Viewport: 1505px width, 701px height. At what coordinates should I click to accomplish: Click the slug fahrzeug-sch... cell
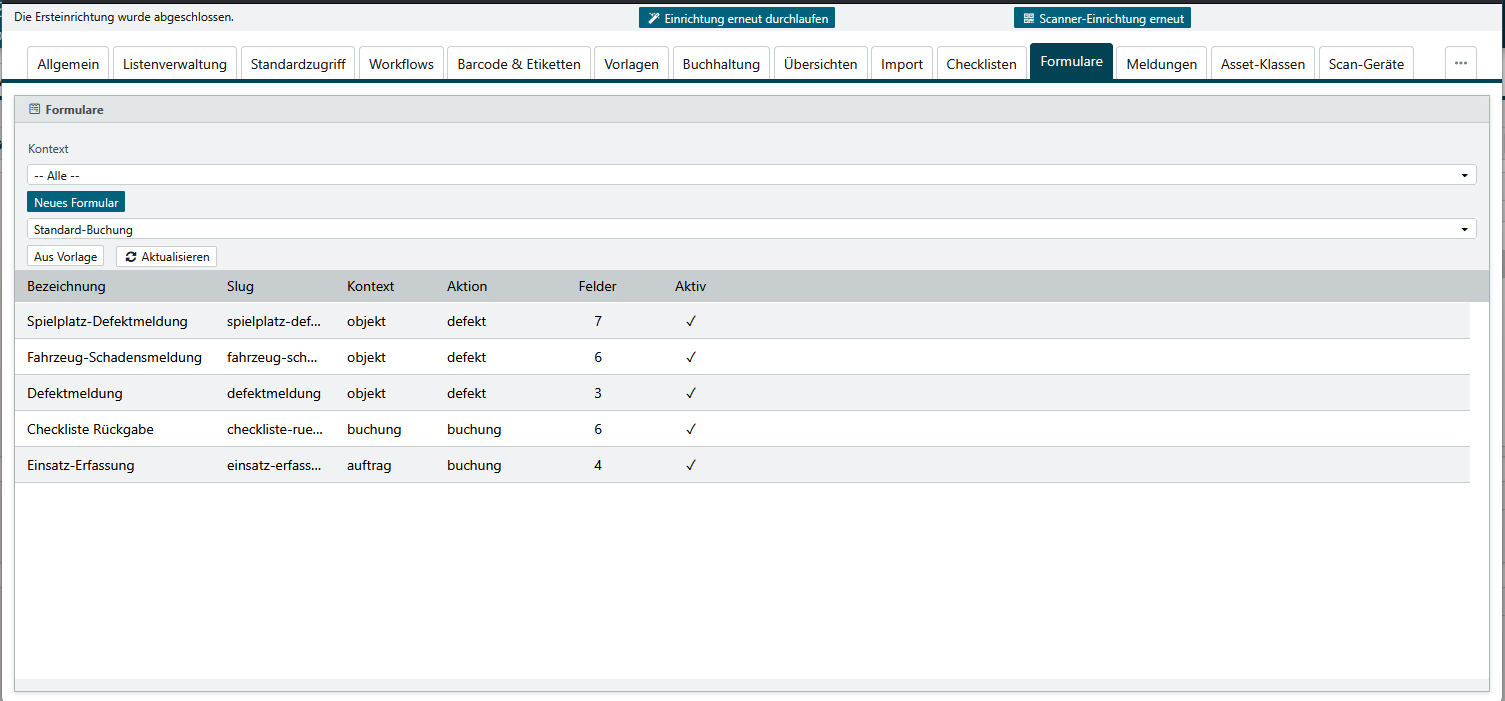click(x=272, y=357)
